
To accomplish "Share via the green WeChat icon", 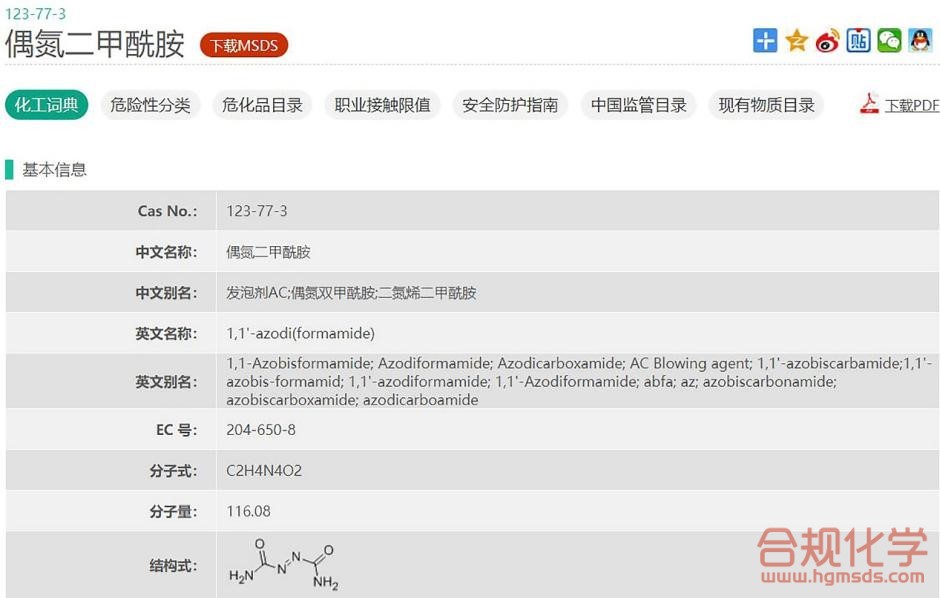I will pyautogui.click(x=889, y=41).
